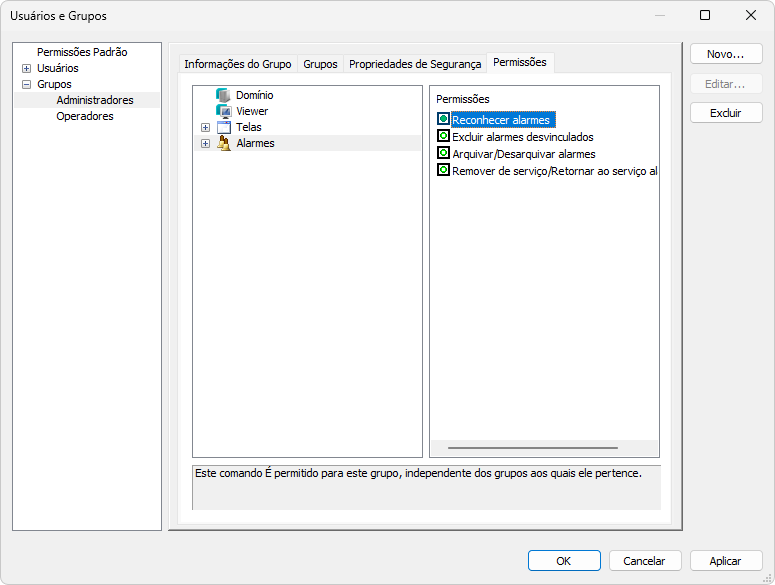
Task: Click the Telas screen icon
Action: [223, 127]
